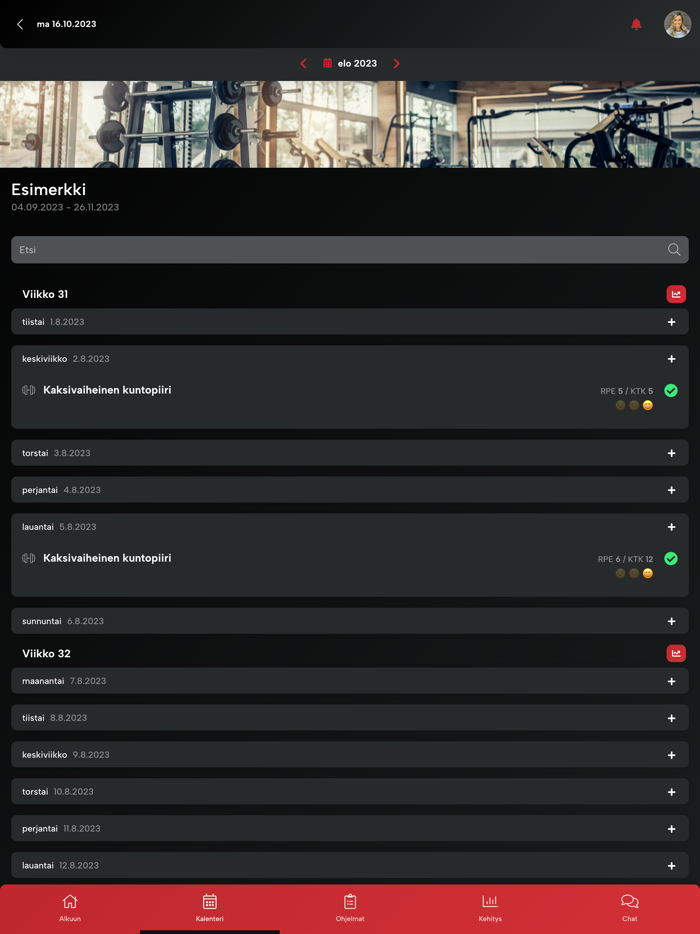Add workout on lauantai 5.8.2023

click(671, 527)
